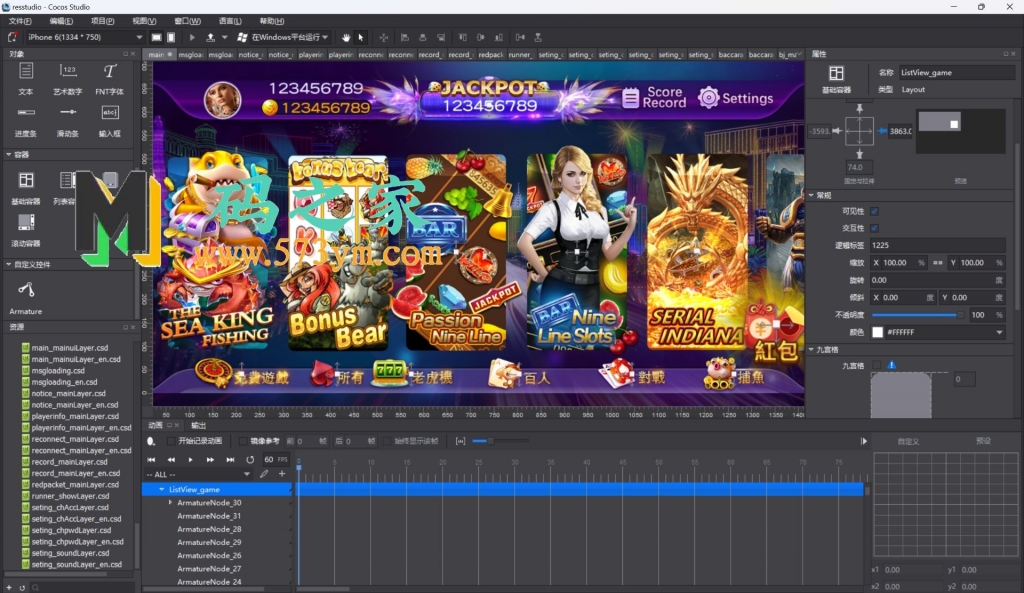The width and height of the screenshot is (1024, 593).
Task: Open the 文件 File menu
Action: point(20,21)
